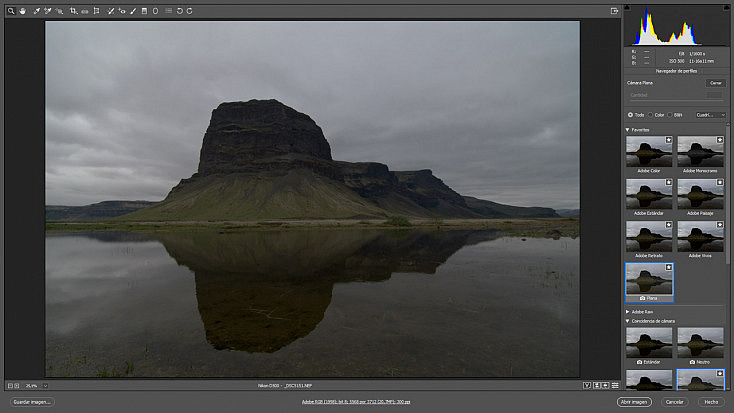This screenshot has height=413, width=734.
Task: Select the Targeted Adjustment tool
Action: [x=59, y=11]
